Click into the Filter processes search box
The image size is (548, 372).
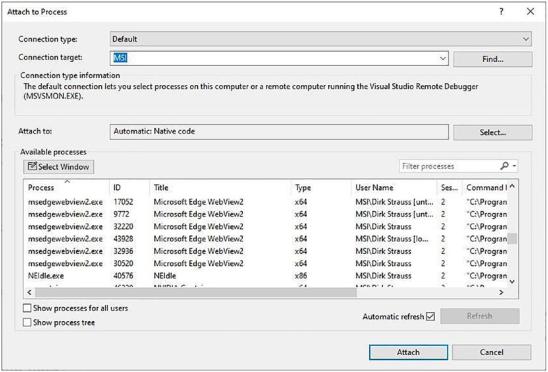(449, 166)
